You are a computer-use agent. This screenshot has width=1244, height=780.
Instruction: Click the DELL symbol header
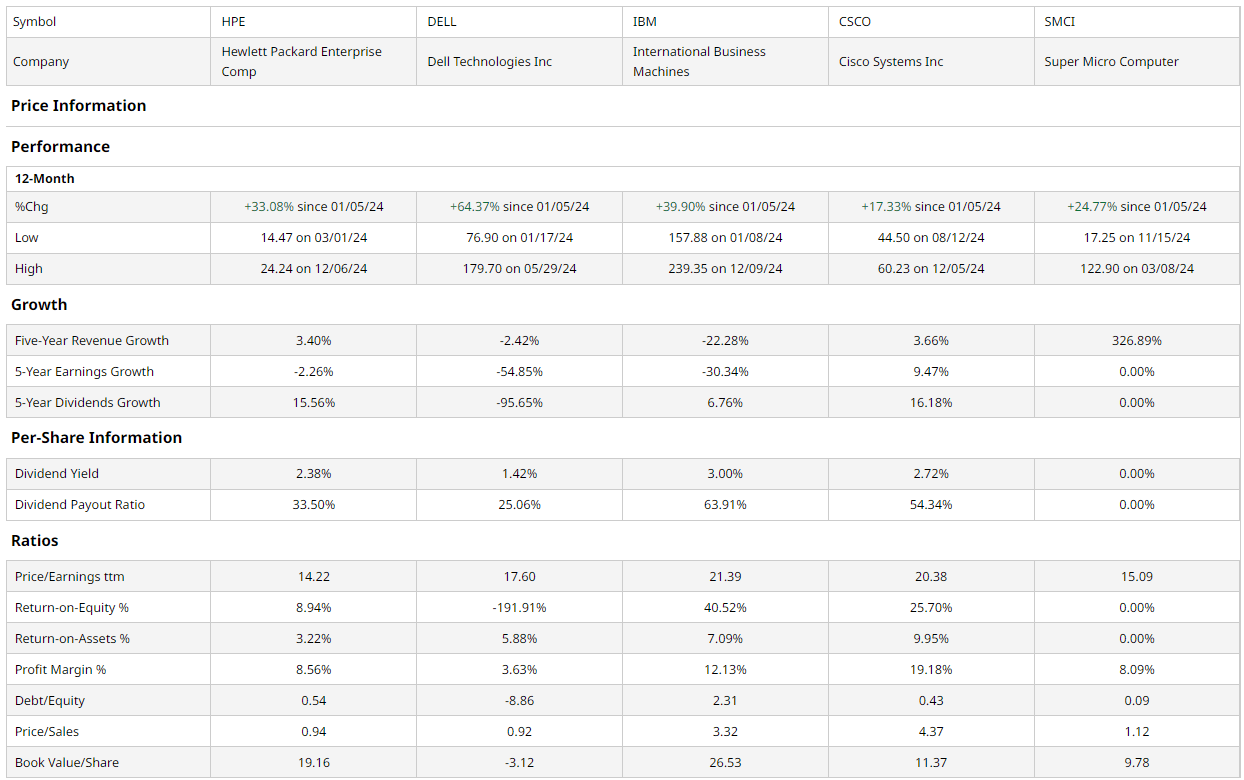441,22
